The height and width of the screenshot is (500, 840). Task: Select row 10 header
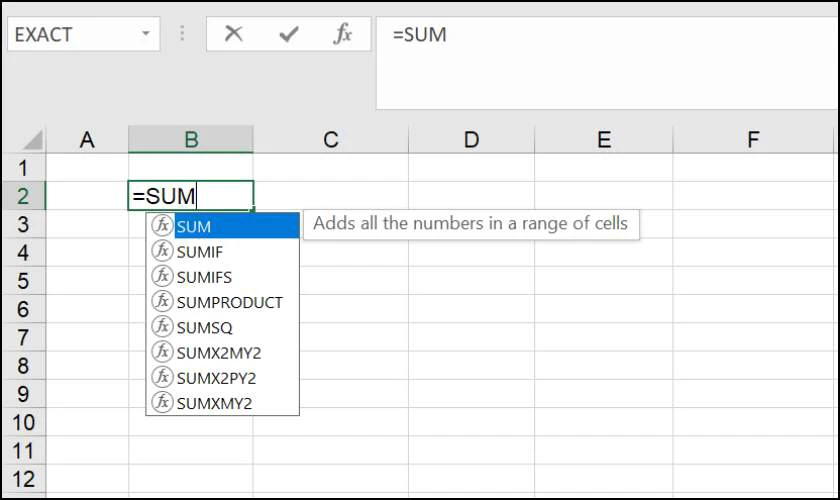click(x=23, y=422)
